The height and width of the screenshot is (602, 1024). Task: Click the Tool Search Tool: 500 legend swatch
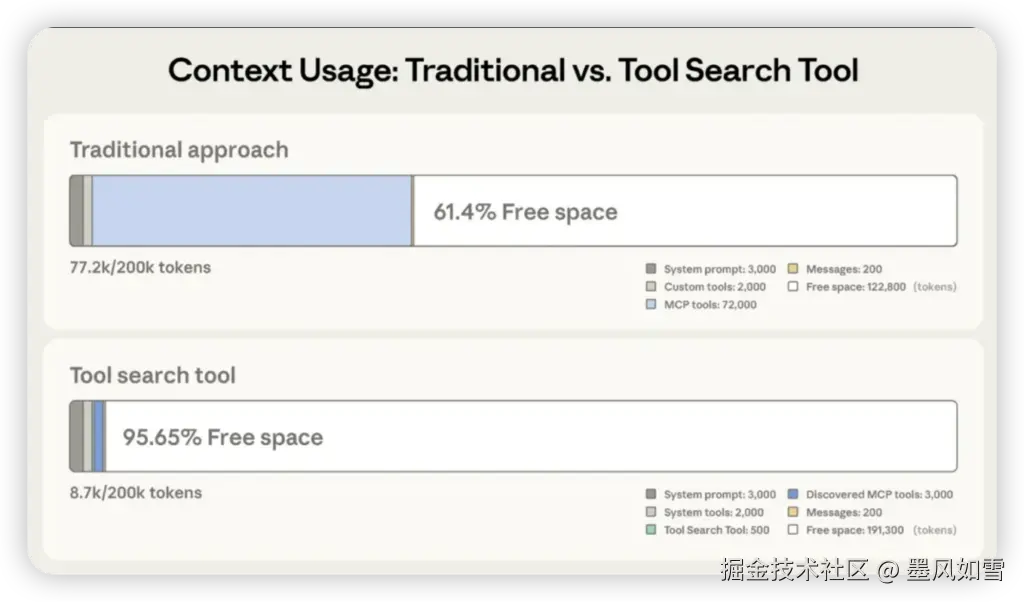point(651,530)
